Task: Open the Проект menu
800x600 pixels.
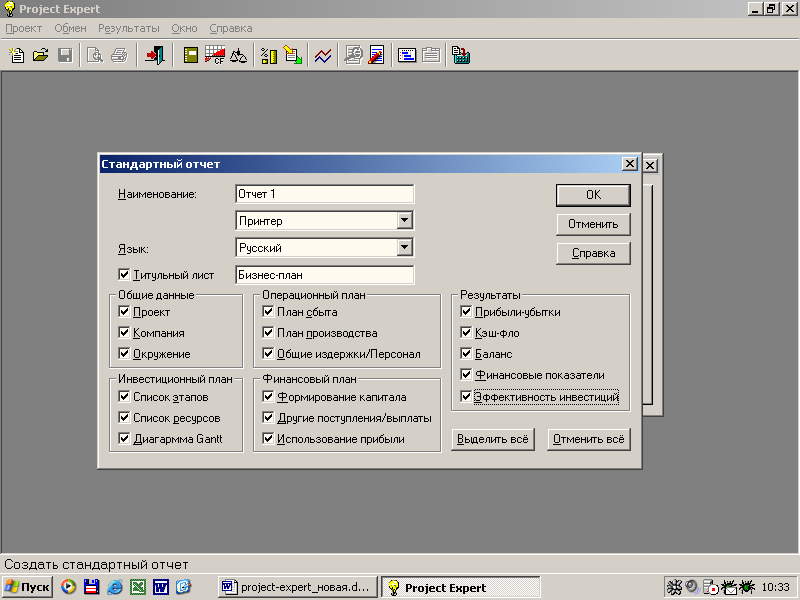Action: tap(23, 29)
